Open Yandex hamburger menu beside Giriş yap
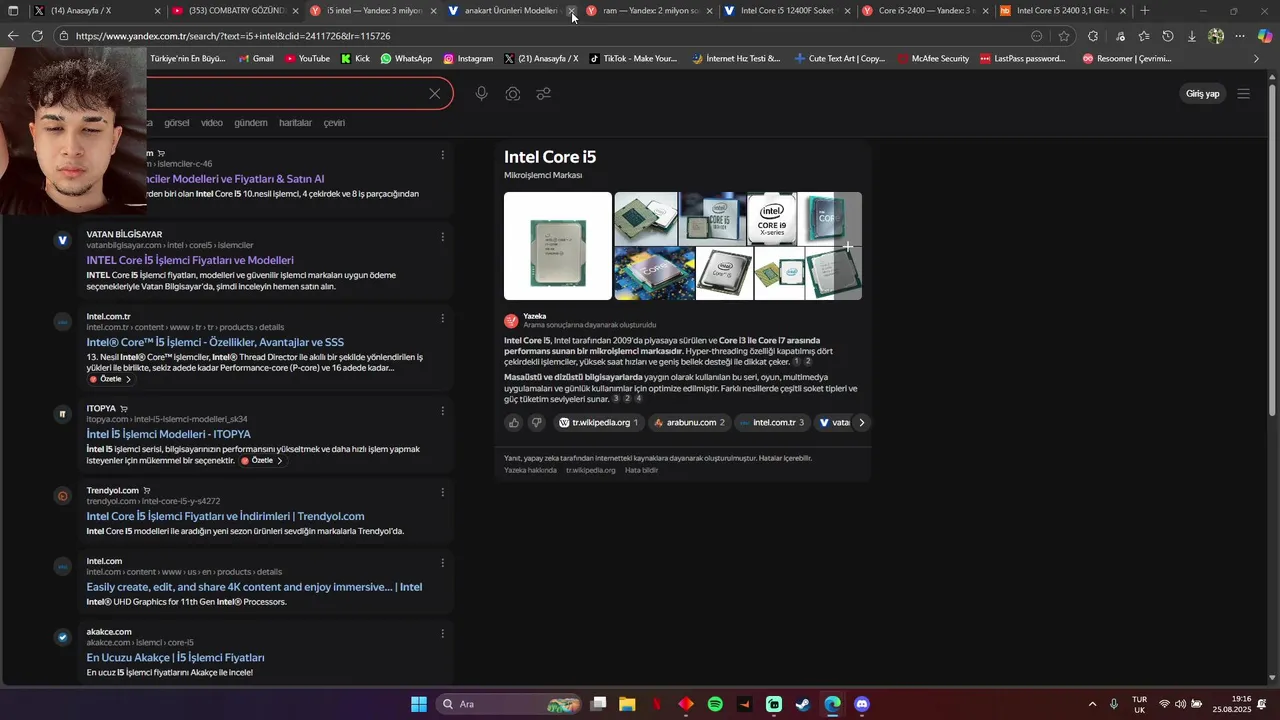The height and width of the screenshot is (720, 1280). coord(1243,94)
